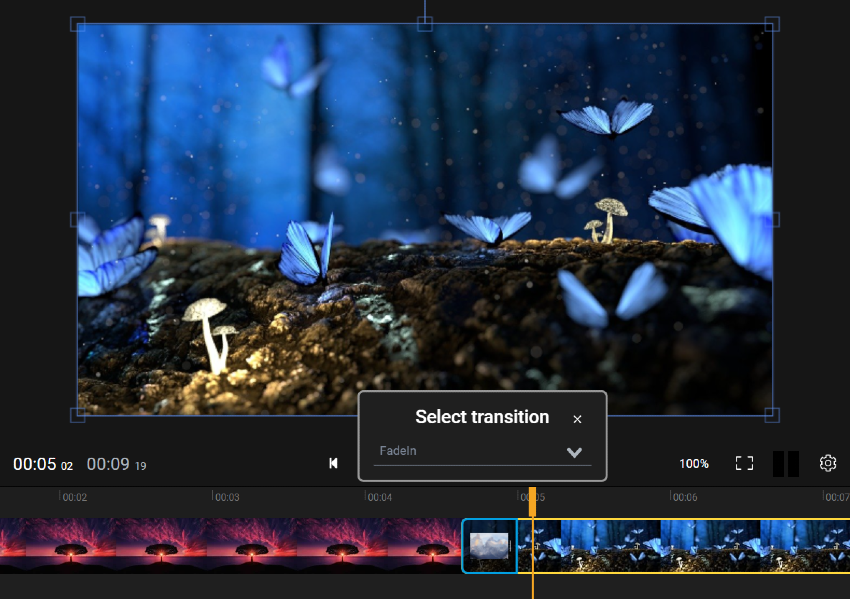Click the top-right corner resize handle

(x=772, y=24)
